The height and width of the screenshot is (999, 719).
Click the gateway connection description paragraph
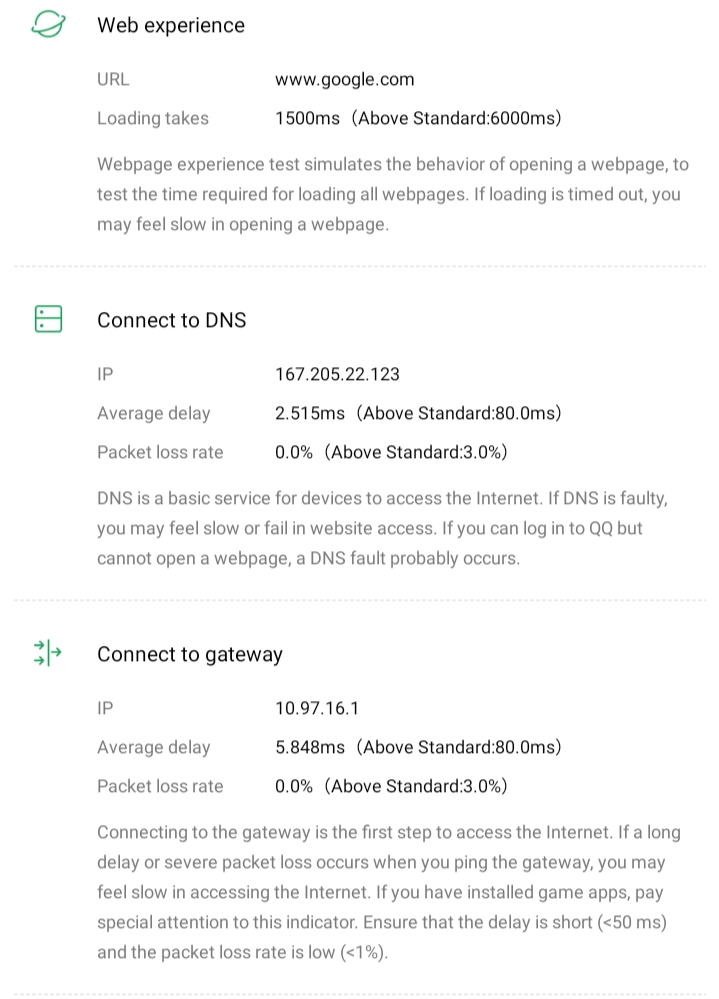[x=382, y=892]
